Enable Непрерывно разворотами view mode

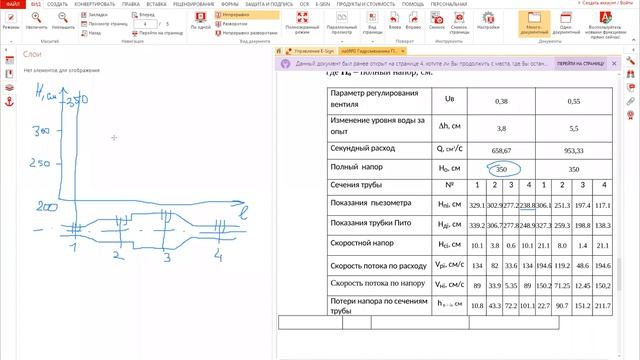[246, 33]
